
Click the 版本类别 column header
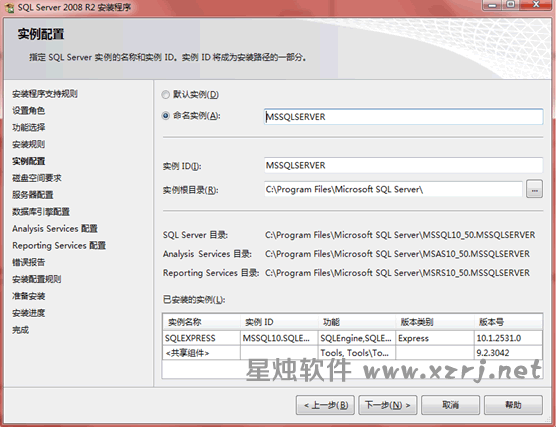pyautogui.click(x=435, y=322)
